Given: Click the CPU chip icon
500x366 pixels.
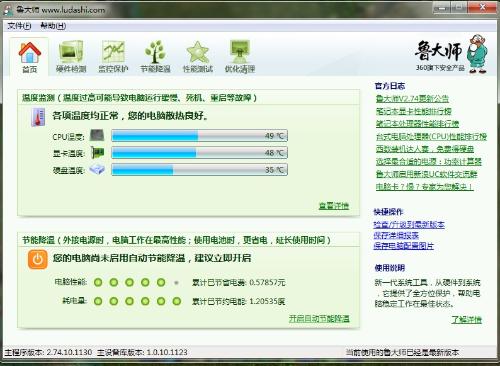Looking at the screenshot, I should point(97,135).
